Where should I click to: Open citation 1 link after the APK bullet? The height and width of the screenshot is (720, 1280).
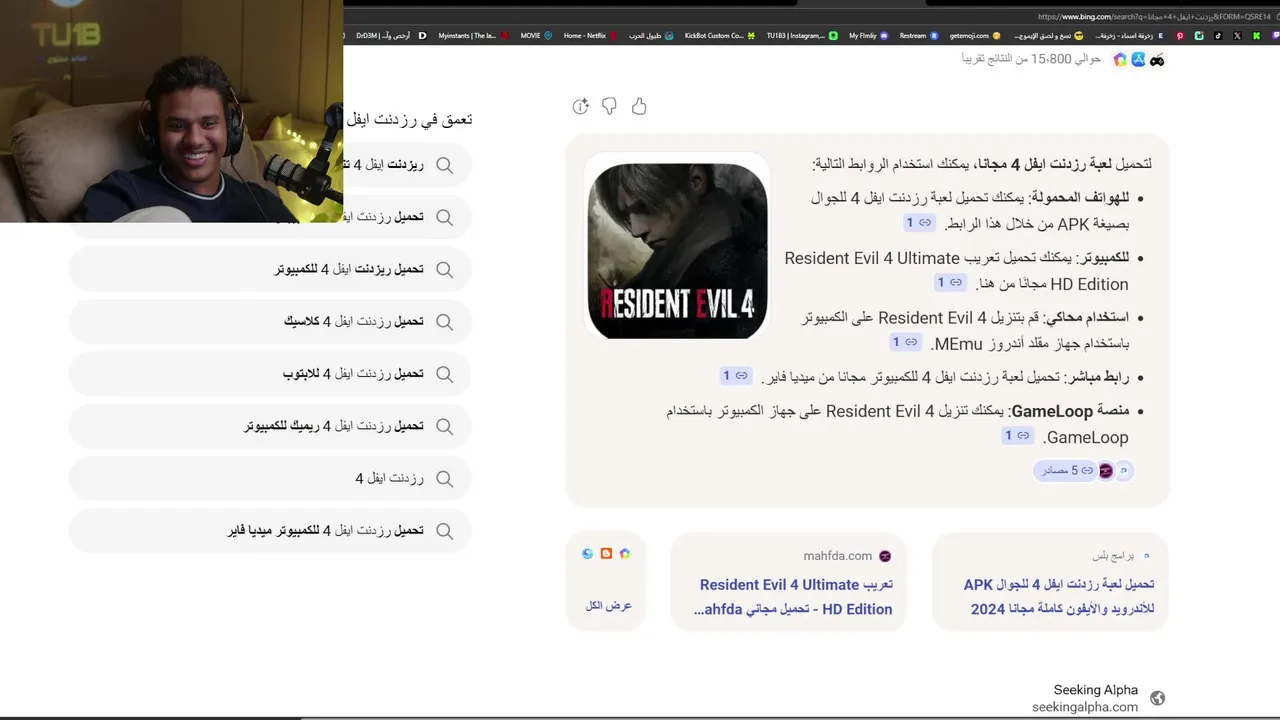919,223
